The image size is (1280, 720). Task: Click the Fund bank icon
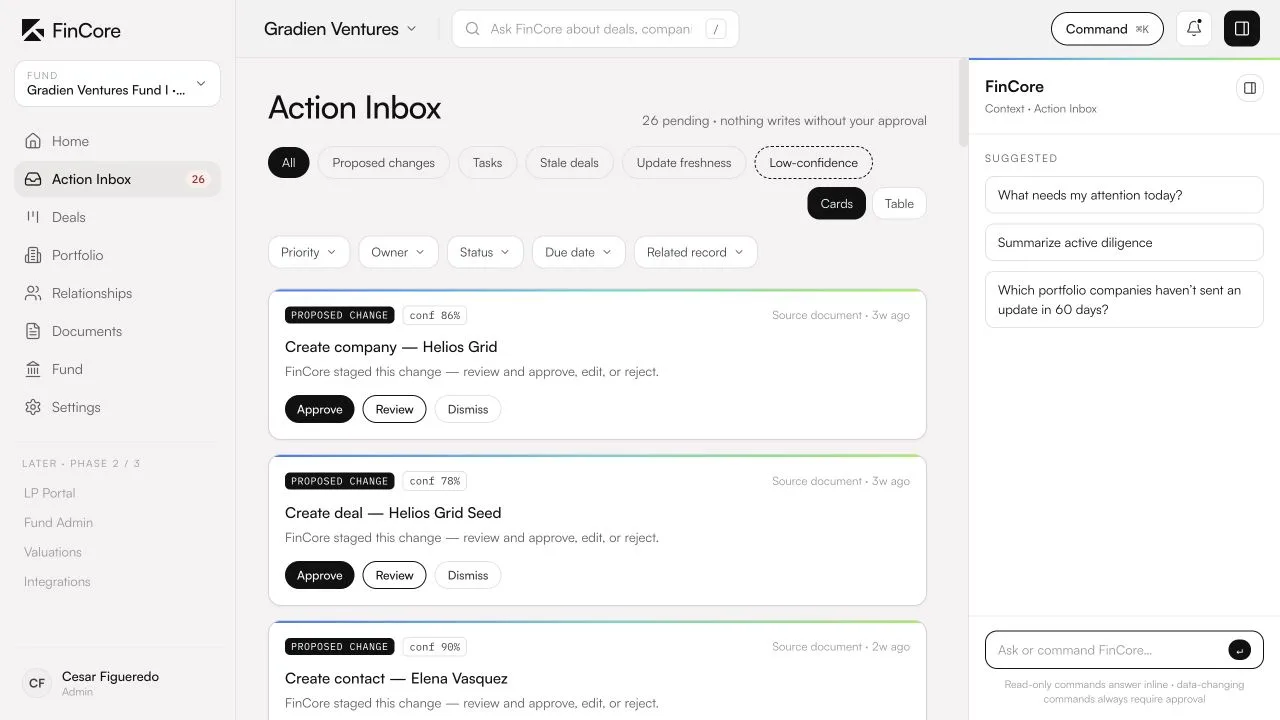tap(33, 369)
